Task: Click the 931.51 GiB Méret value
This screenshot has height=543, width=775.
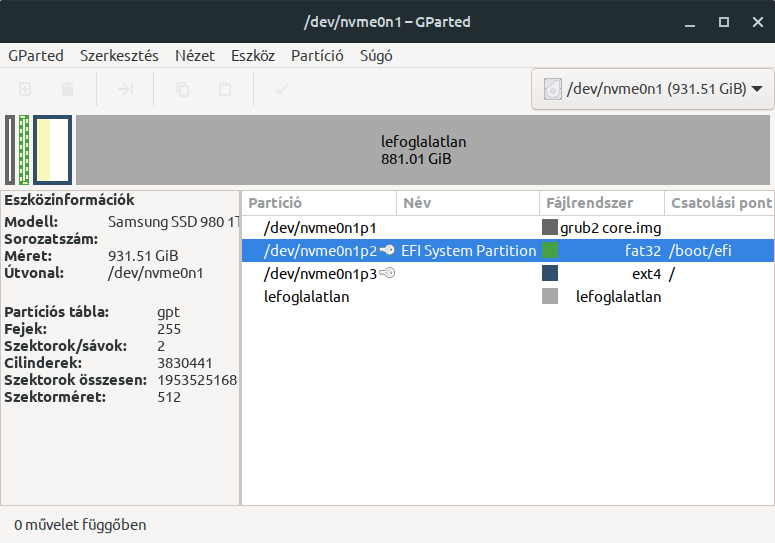Action: point(143,256)
